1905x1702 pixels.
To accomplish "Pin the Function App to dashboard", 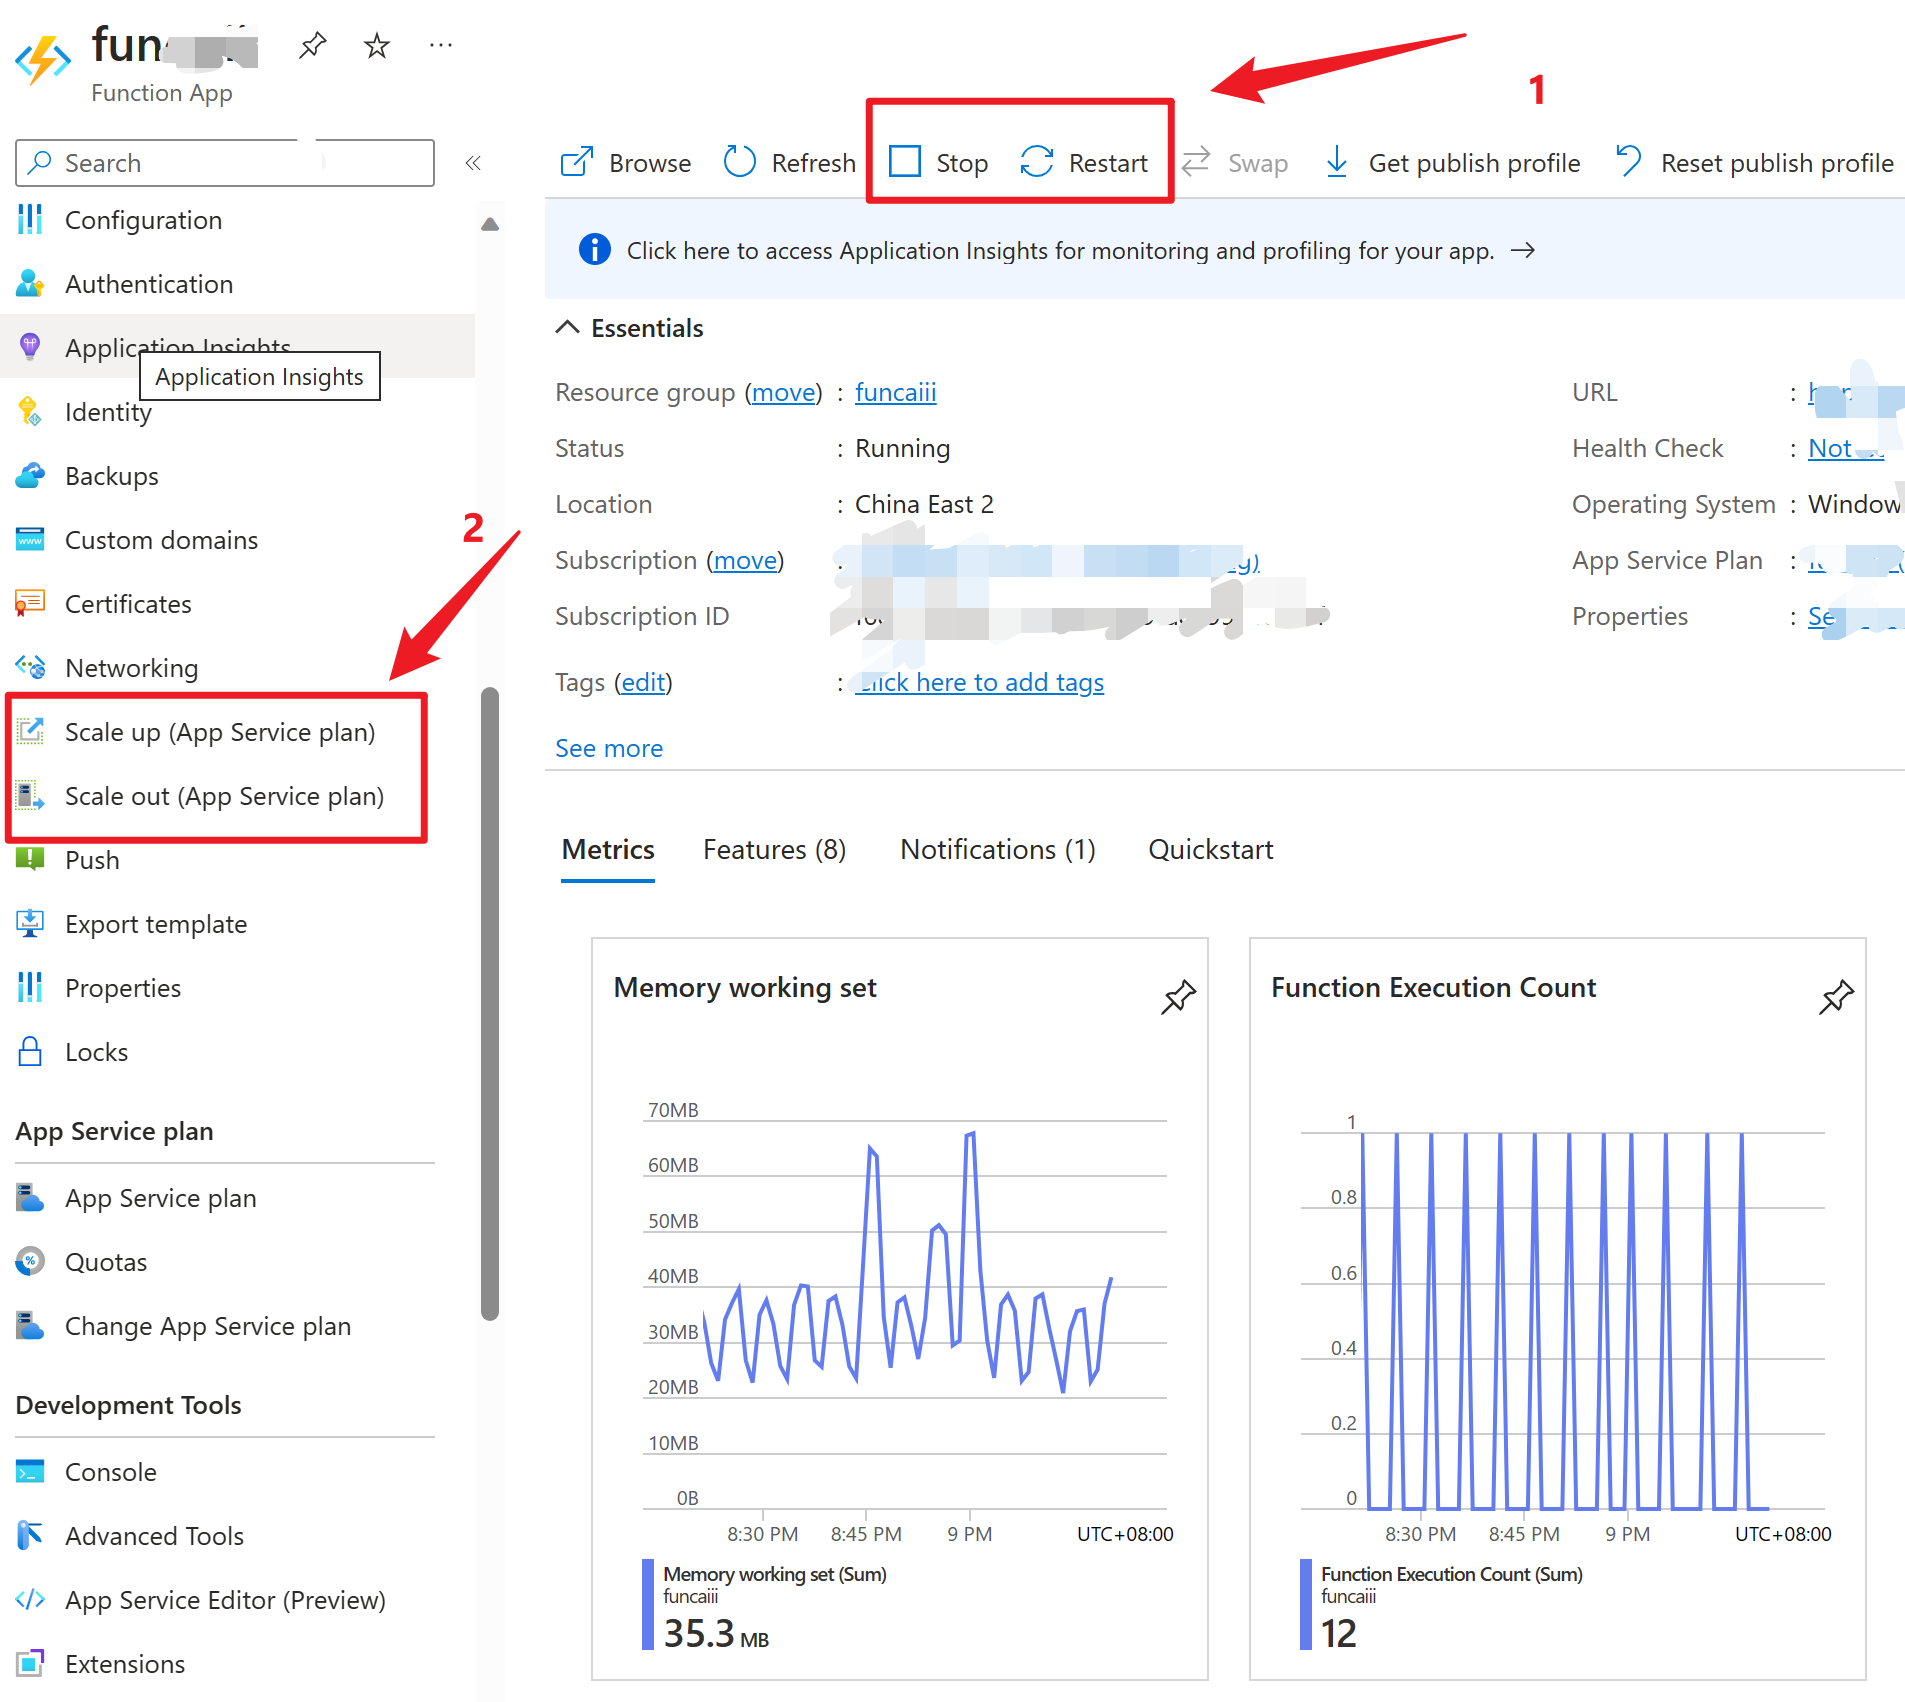I will click(x=312, y=45).
